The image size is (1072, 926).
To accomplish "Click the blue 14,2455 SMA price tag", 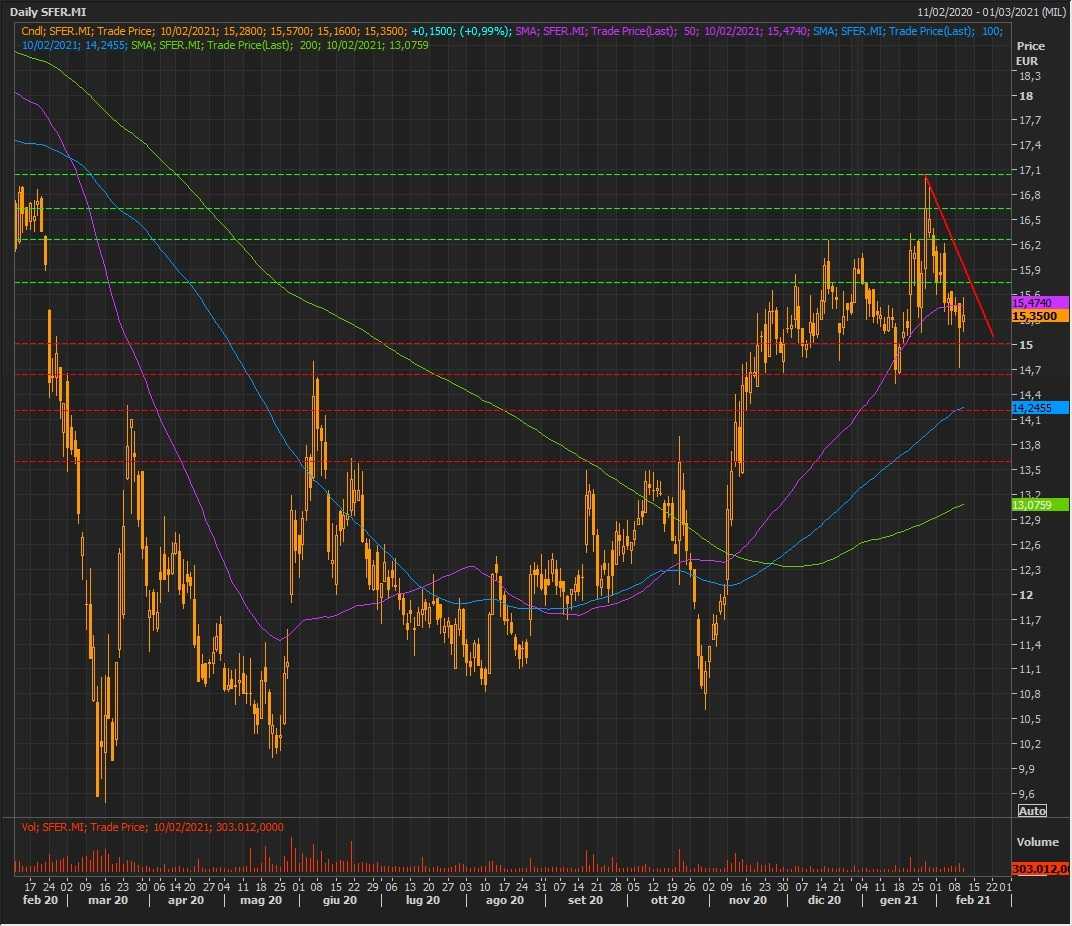I will click(1033, 408).
